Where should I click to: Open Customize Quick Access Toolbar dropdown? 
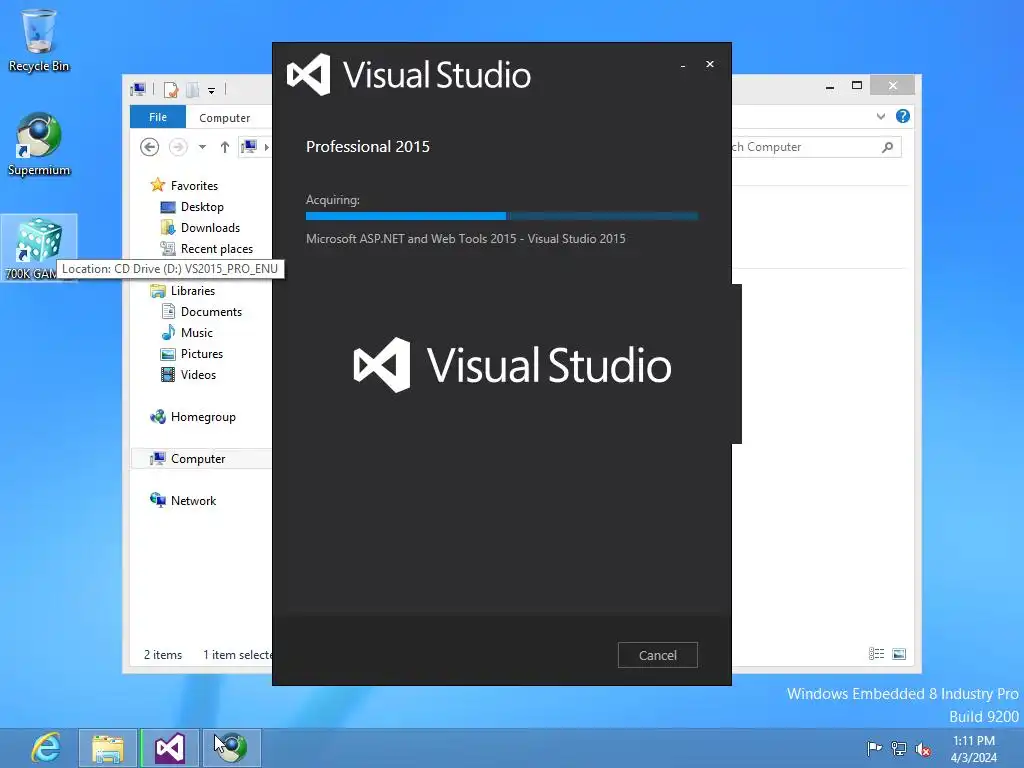click(212, 90)
